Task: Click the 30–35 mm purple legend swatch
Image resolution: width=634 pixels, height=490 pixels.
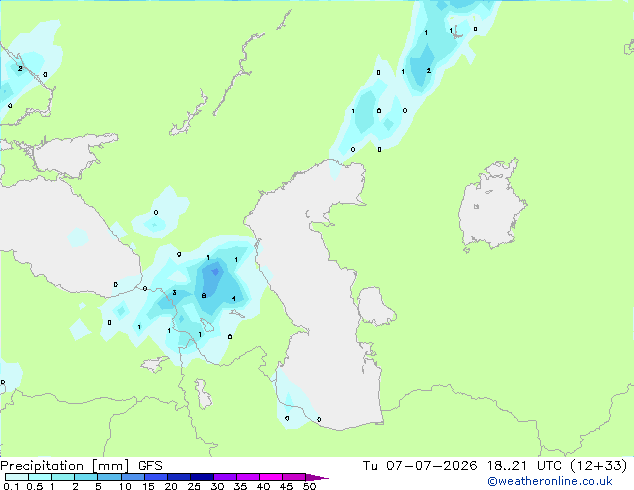Action: coord(225,477)
